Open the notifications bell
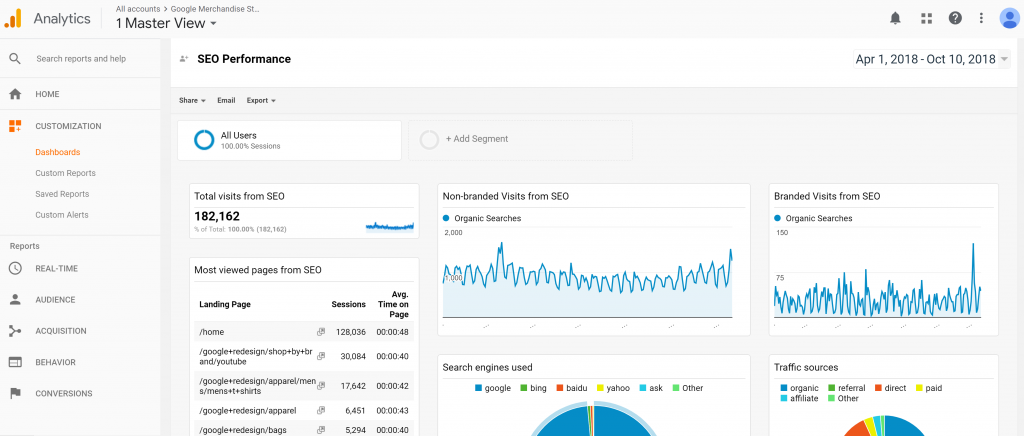1024x436 pixels. [895, 18]
